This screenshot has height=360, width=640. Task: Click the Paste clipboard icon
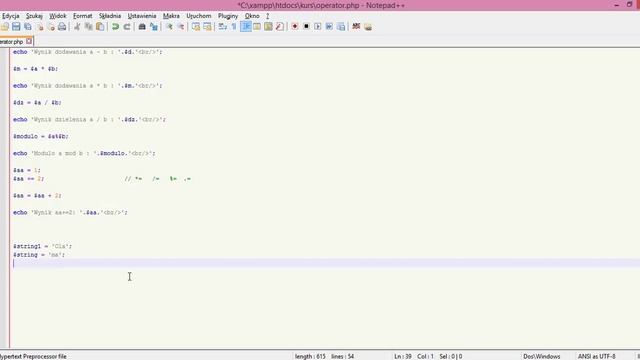coord(100,27)
